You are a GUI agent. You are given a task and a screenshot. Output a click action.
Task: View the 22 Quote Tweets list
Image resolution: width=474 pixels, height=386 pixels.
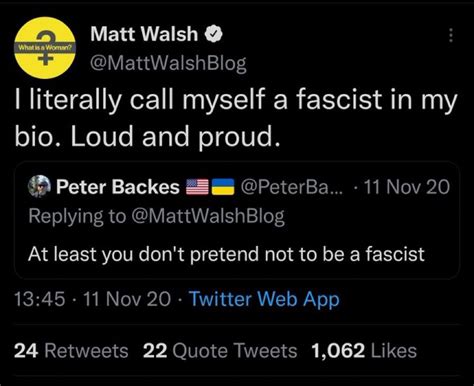(220, 351)
